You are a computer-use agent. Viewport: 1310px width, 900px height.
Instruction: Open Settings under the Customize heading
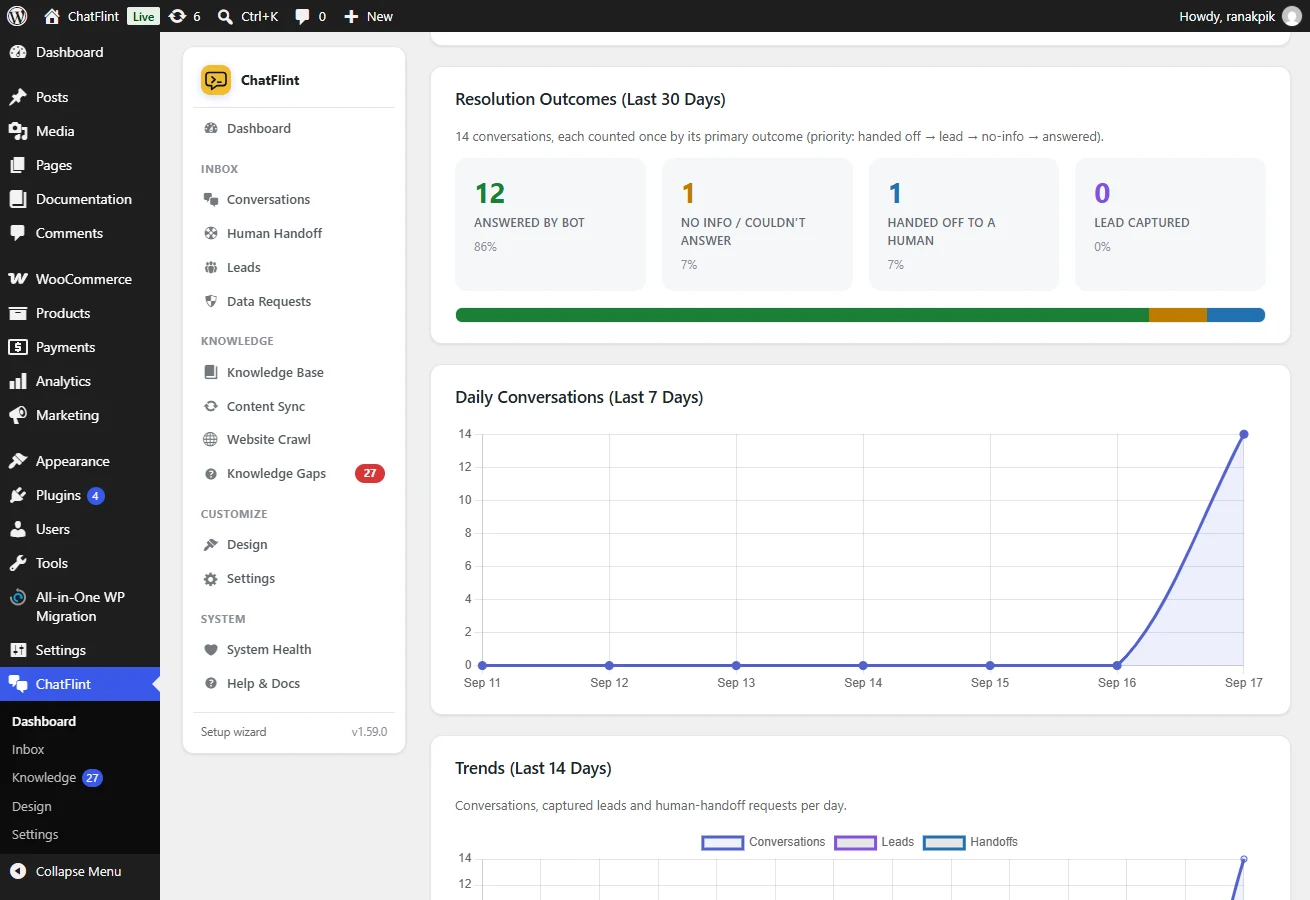pyautogui.click(x=294, y=578)
